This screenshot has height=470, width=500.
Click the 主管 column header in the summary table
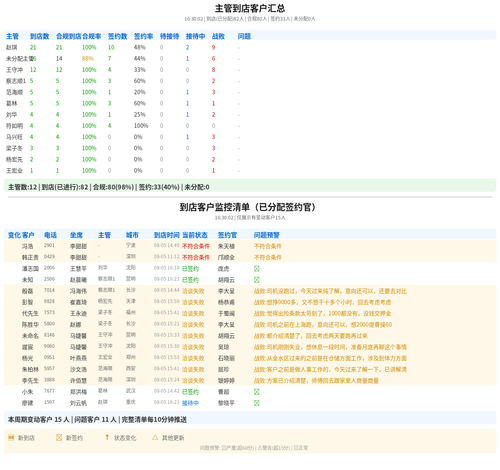pos(12,36)
